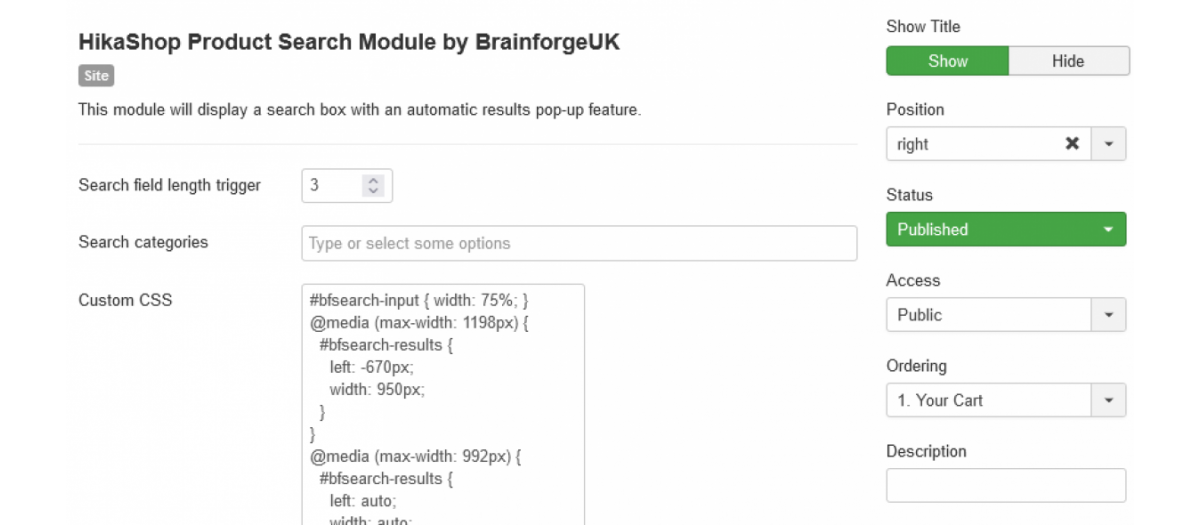The width and height of the screenshot is (1200, 525).
Task: Click the Search categories label
Action: click(143, 242)
